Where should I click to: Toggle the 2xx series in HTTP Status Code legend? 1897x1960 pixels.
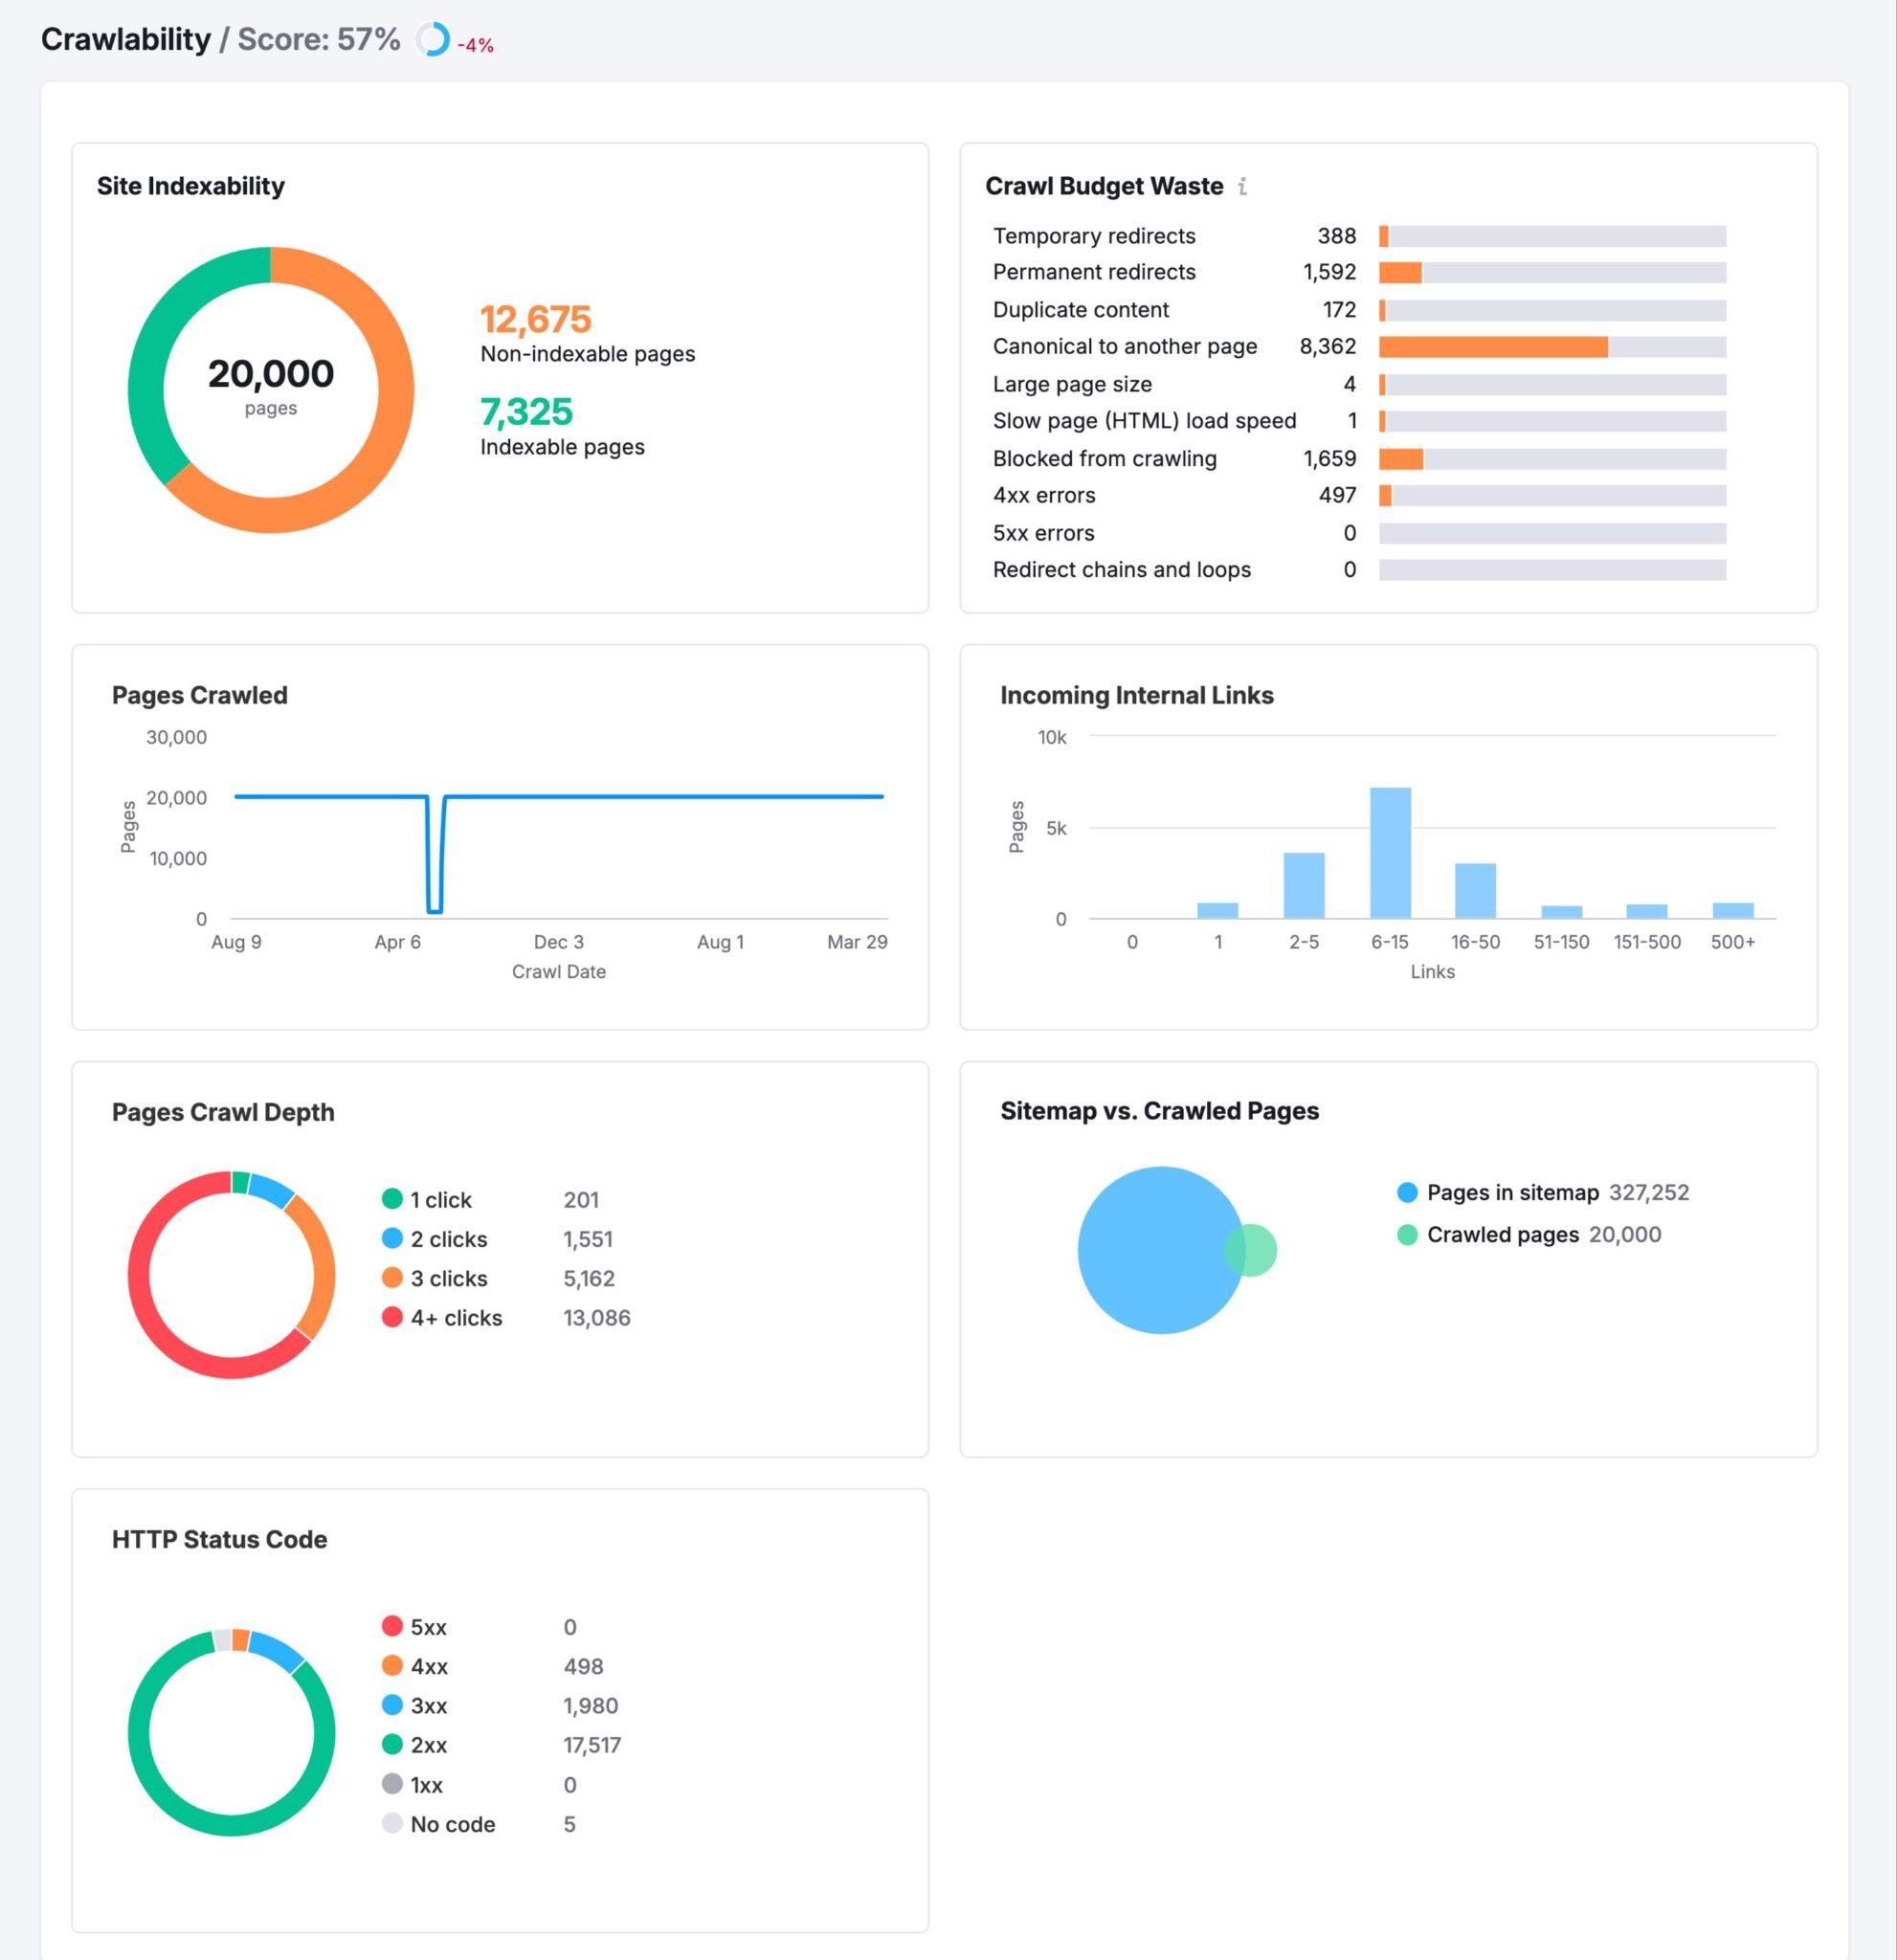point(429,1745)
